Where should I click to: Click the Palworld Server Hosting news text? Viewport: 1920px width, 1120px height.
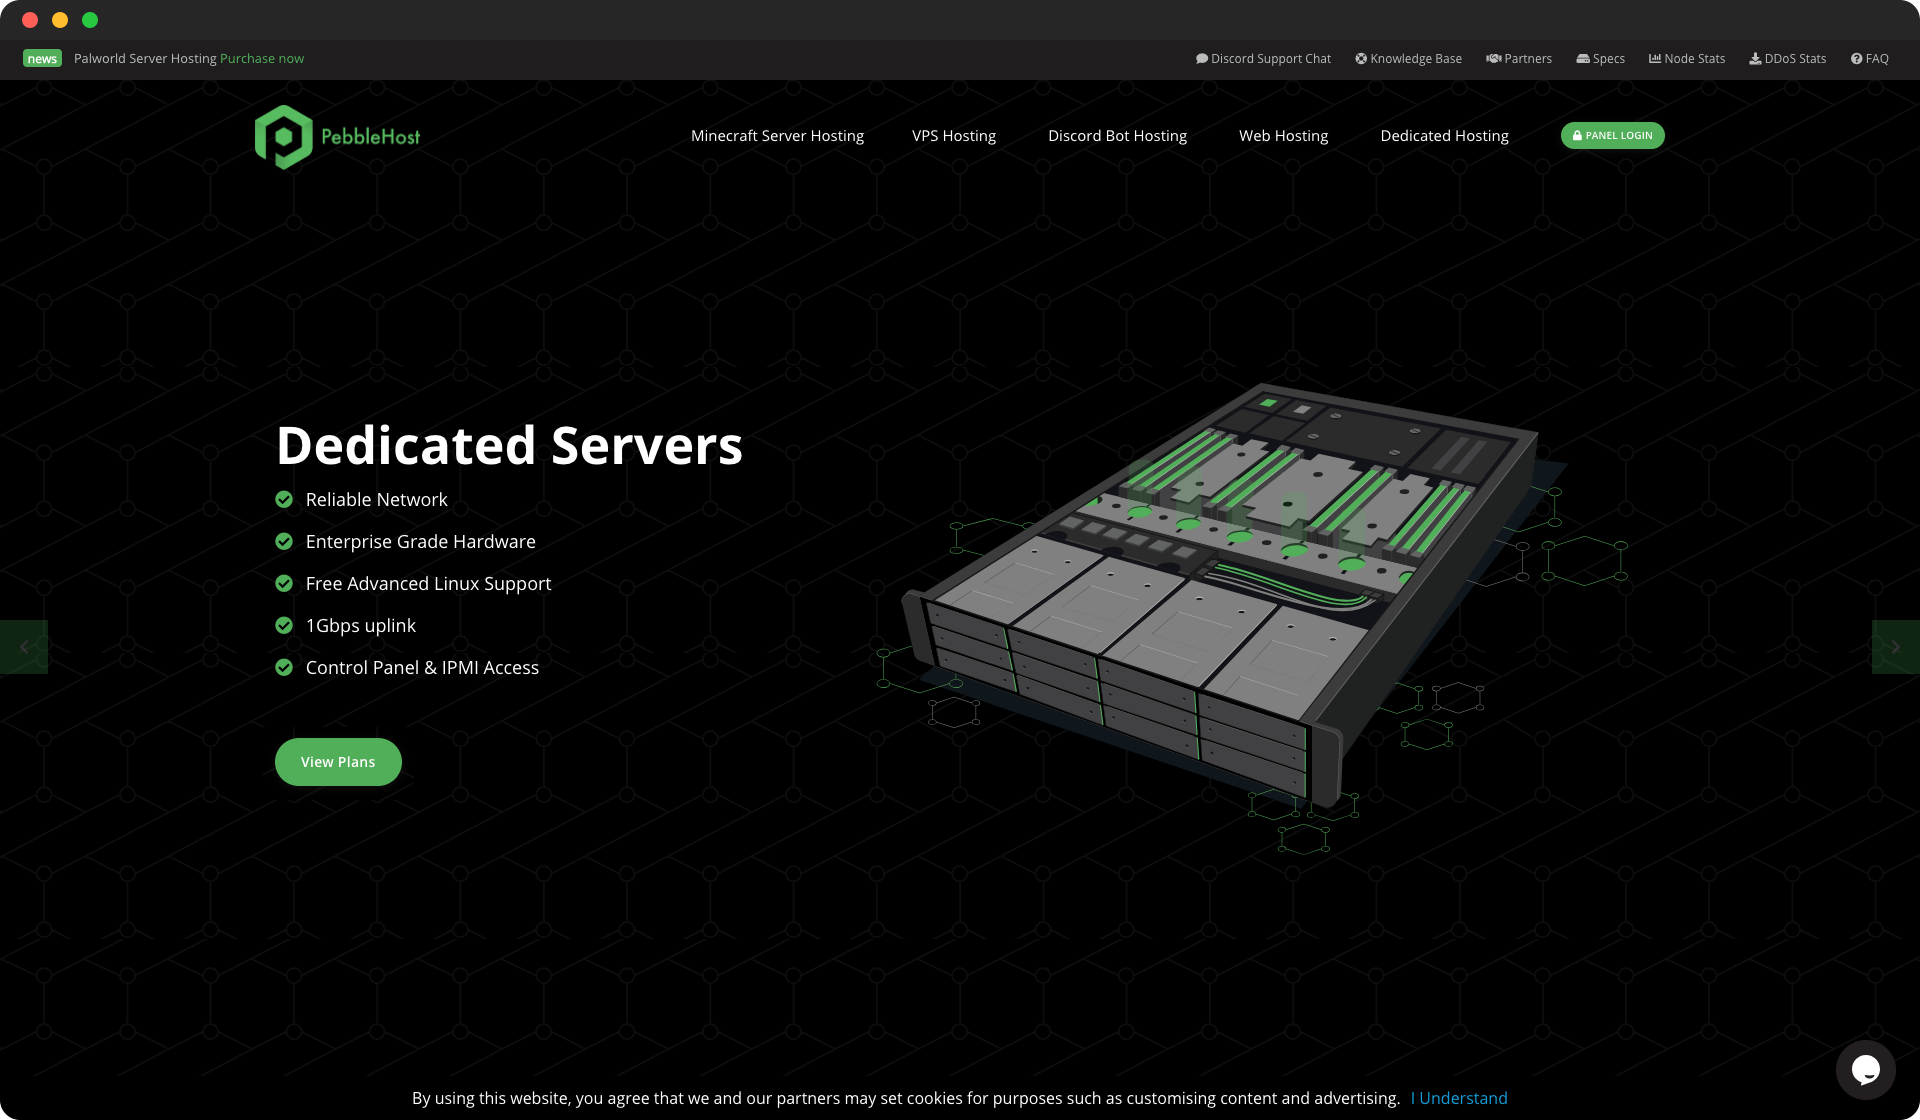tap(145, 59)
